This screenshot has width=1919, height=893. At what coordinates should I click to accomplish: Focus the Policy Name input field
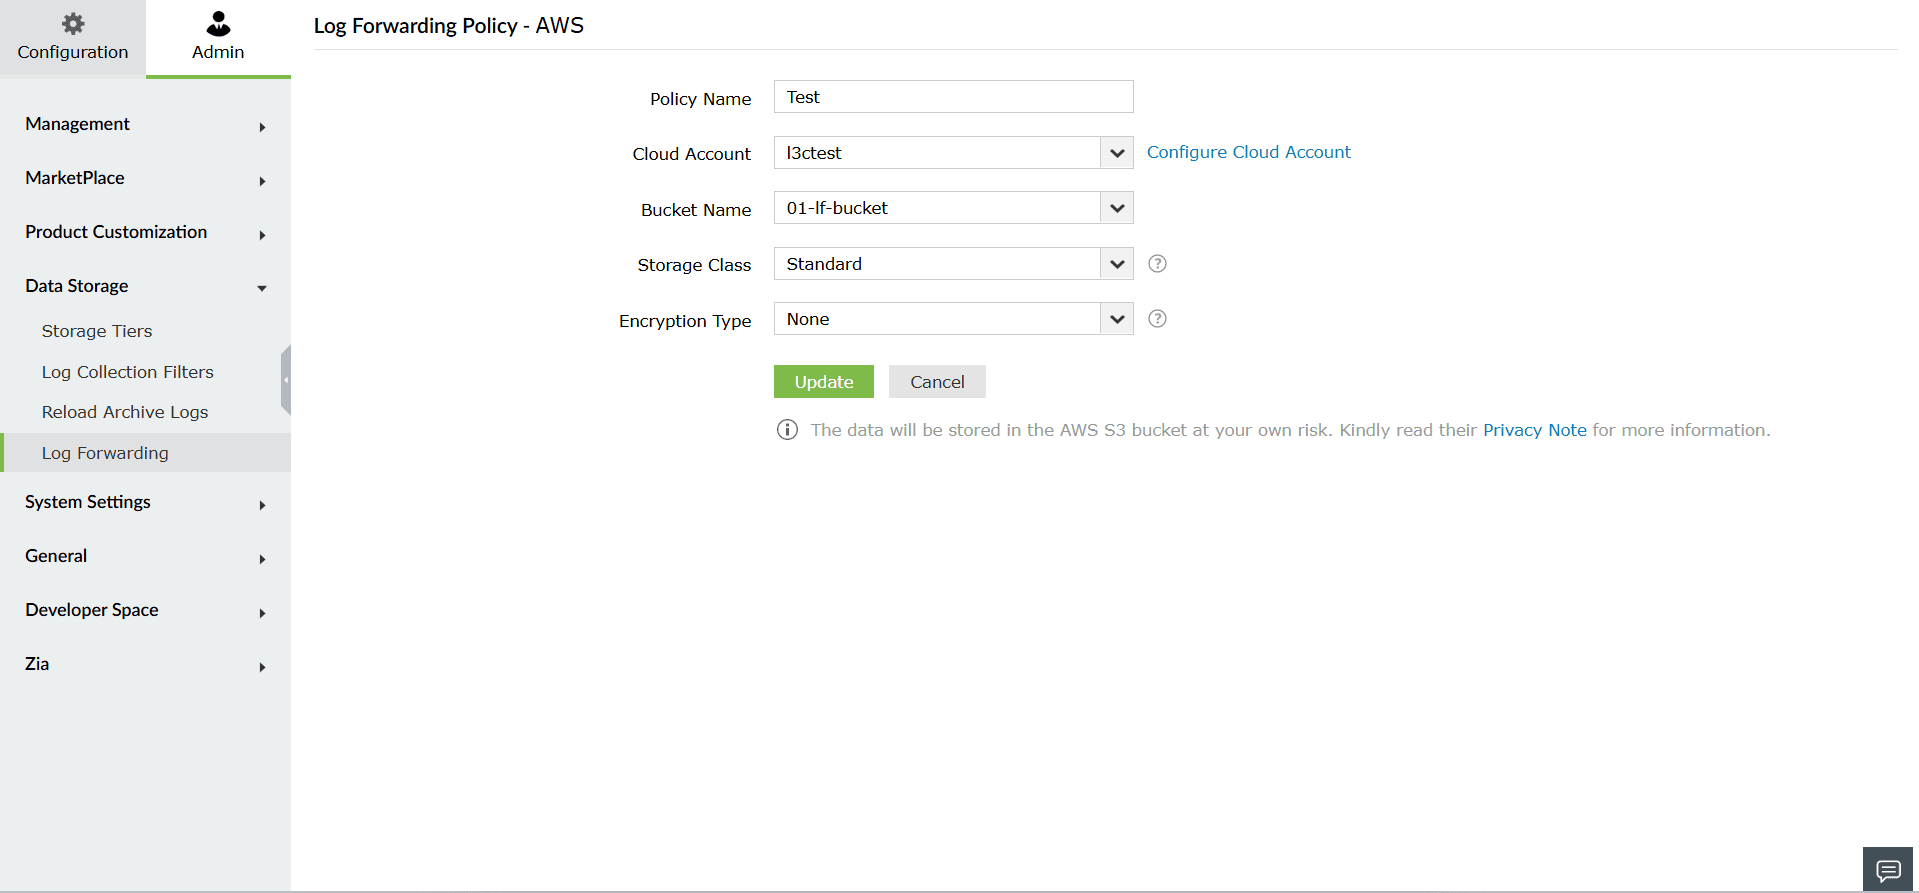(953, 97)
